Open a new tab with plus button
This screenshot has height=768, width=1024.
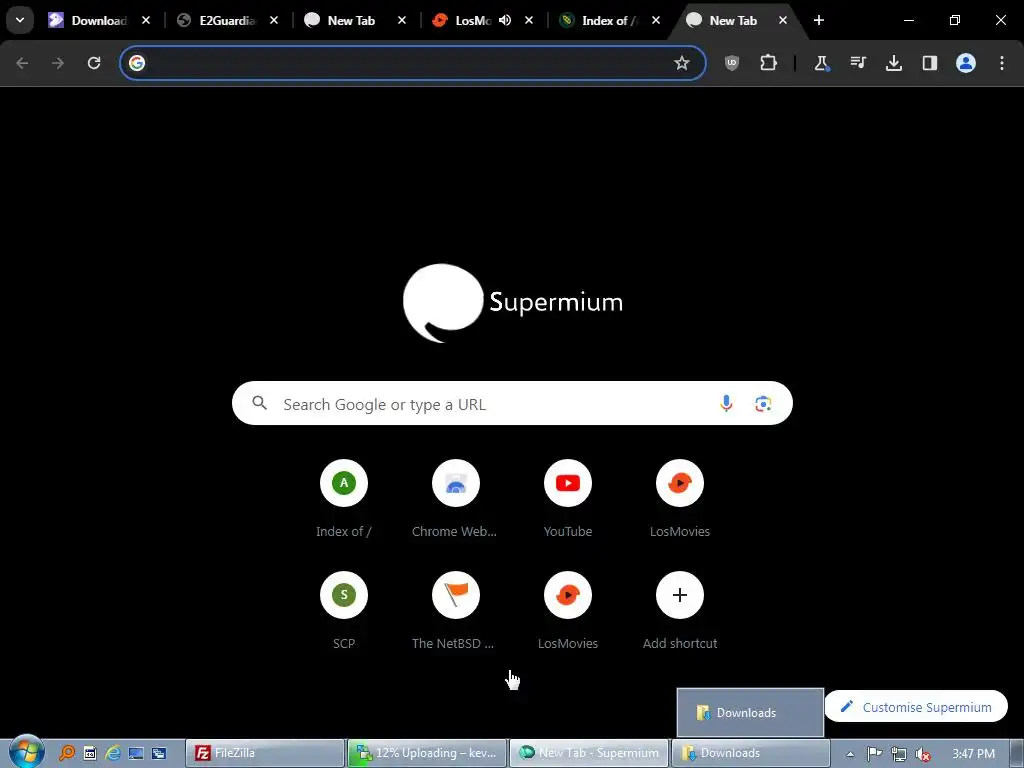click(819, 20)
